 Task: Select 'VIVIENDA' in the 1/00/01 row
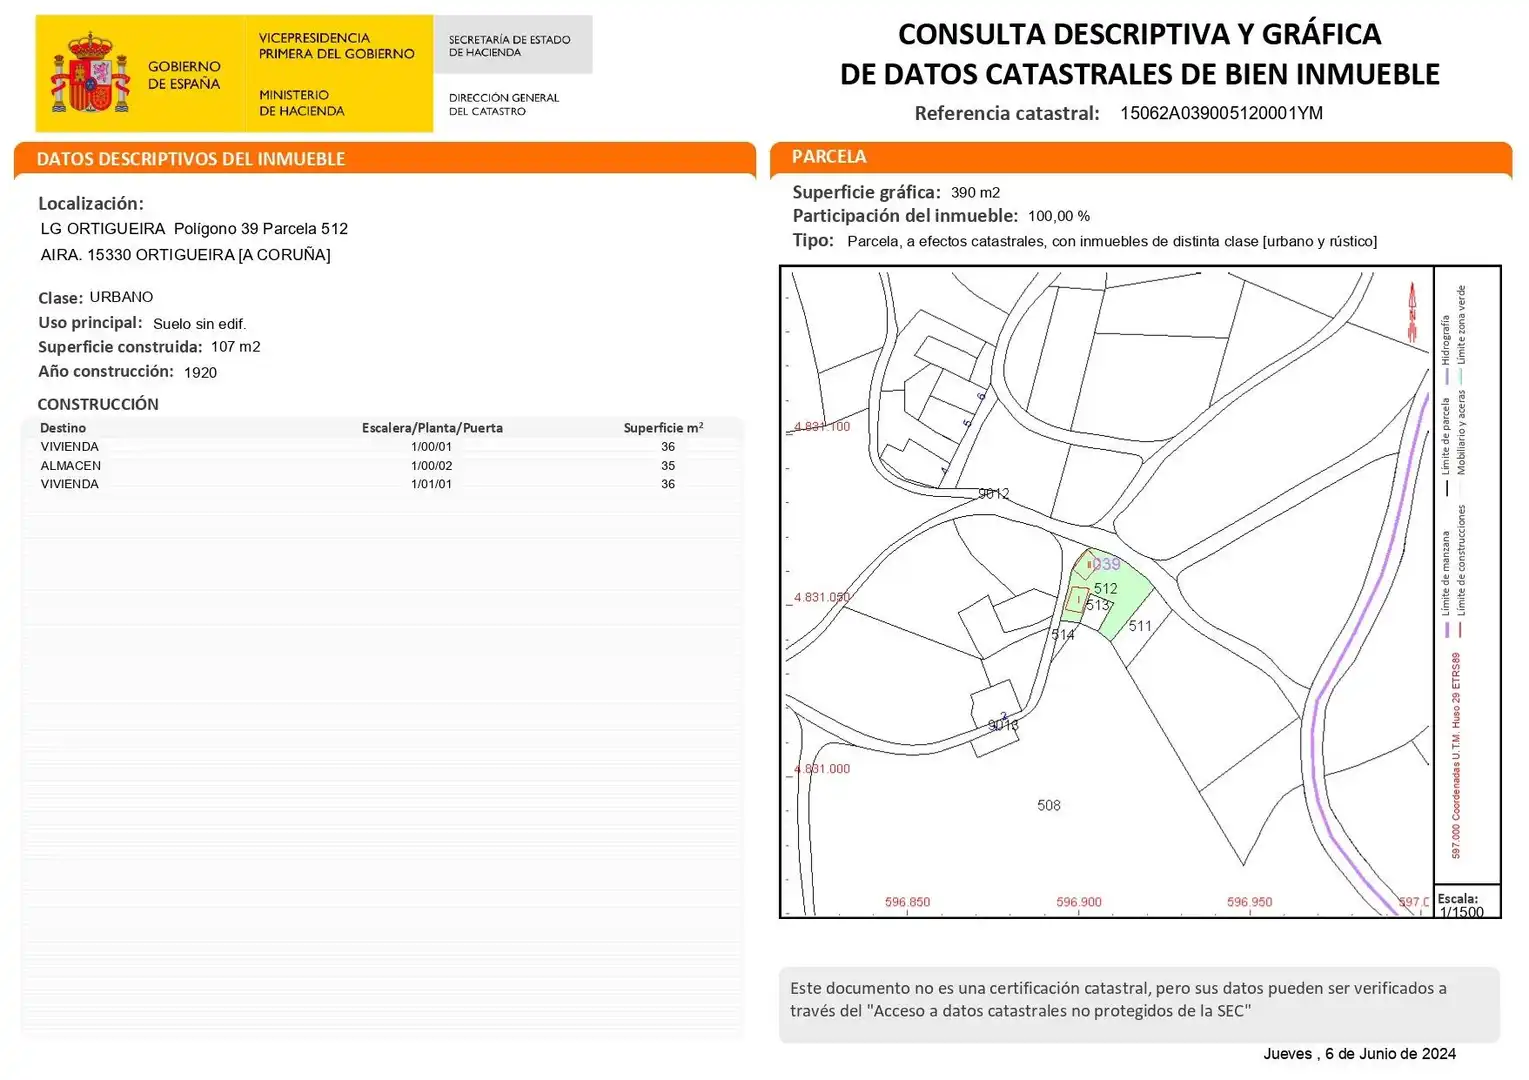[69, 447]
